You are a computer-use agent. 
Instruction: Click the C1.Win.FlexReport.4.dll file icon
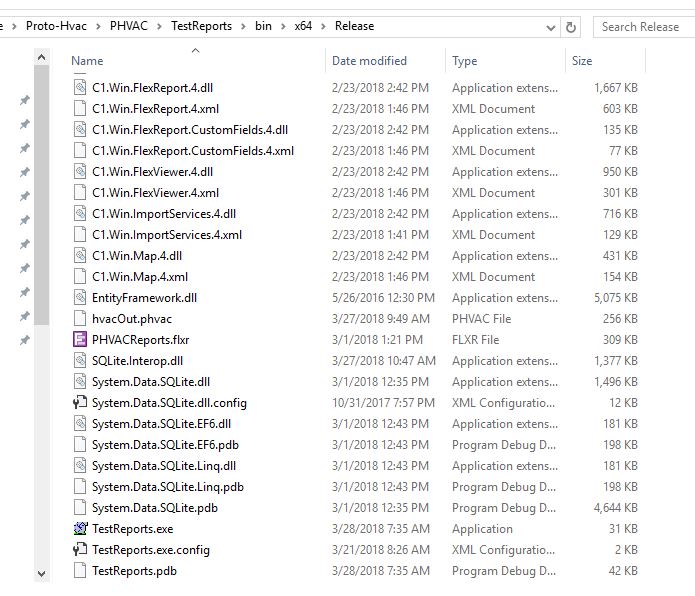80,88
